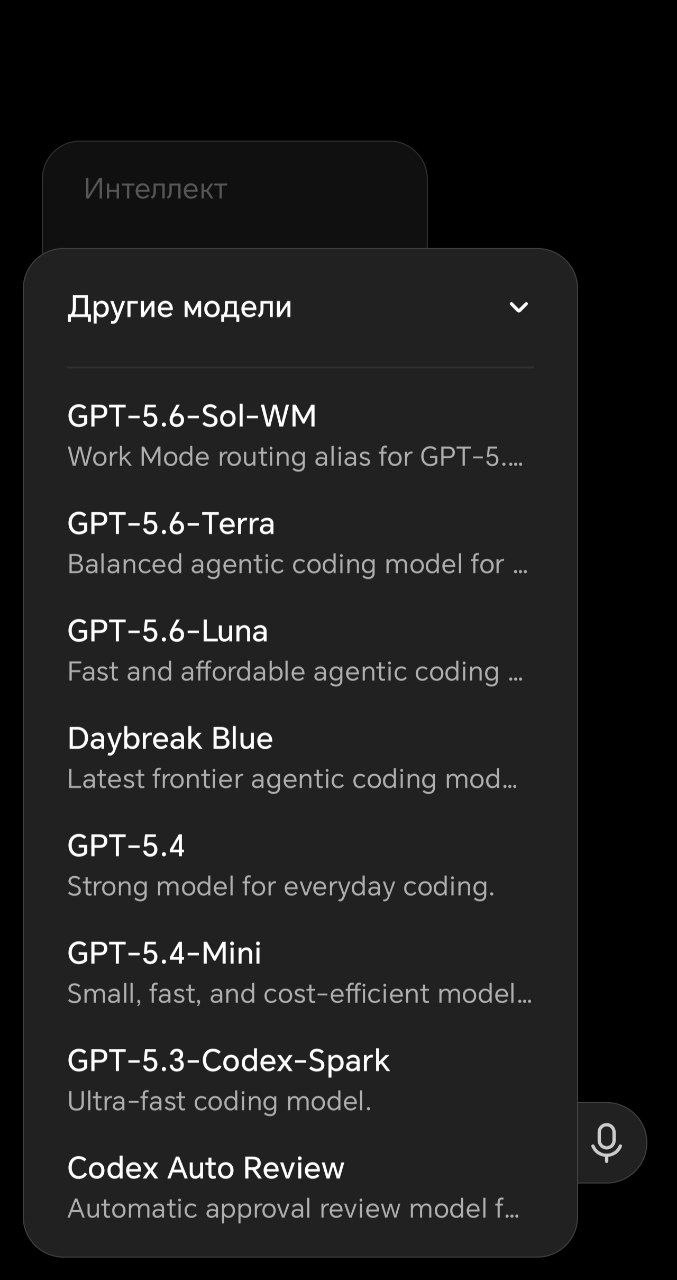Choose GPT-5.6-Terra from the list

[300, 543]
